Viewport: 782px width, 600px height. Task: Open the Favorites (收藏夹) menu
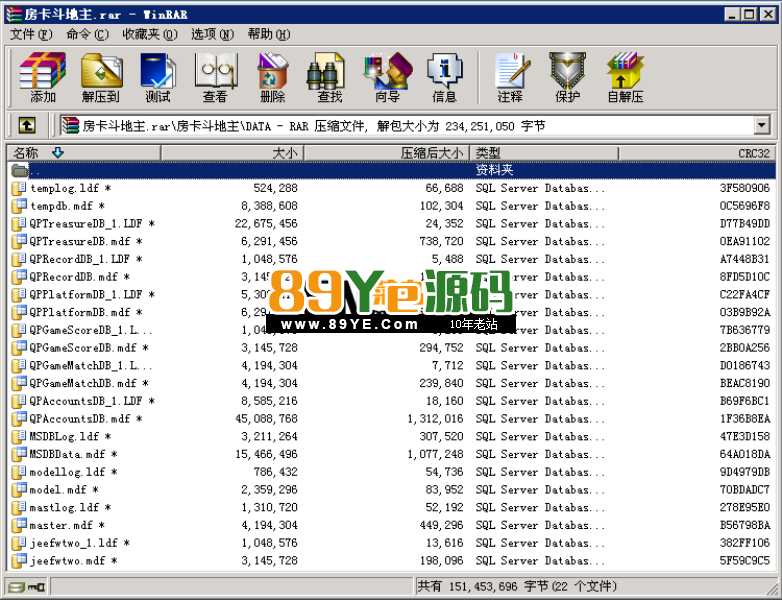[150, 34]
